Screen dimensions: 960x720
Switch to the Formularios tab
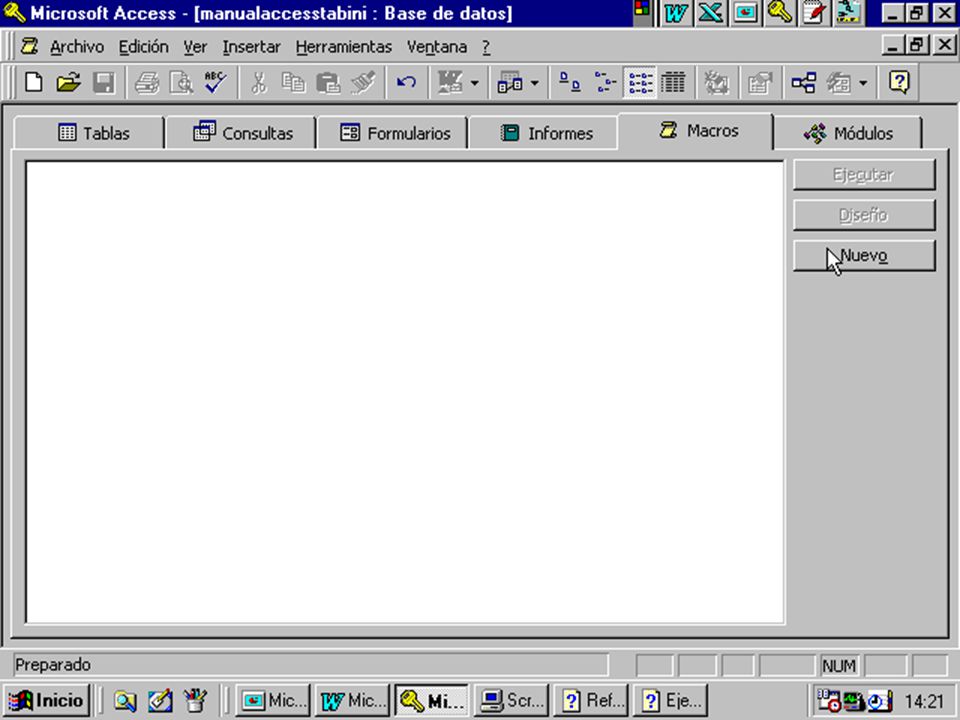coord(393,133)
